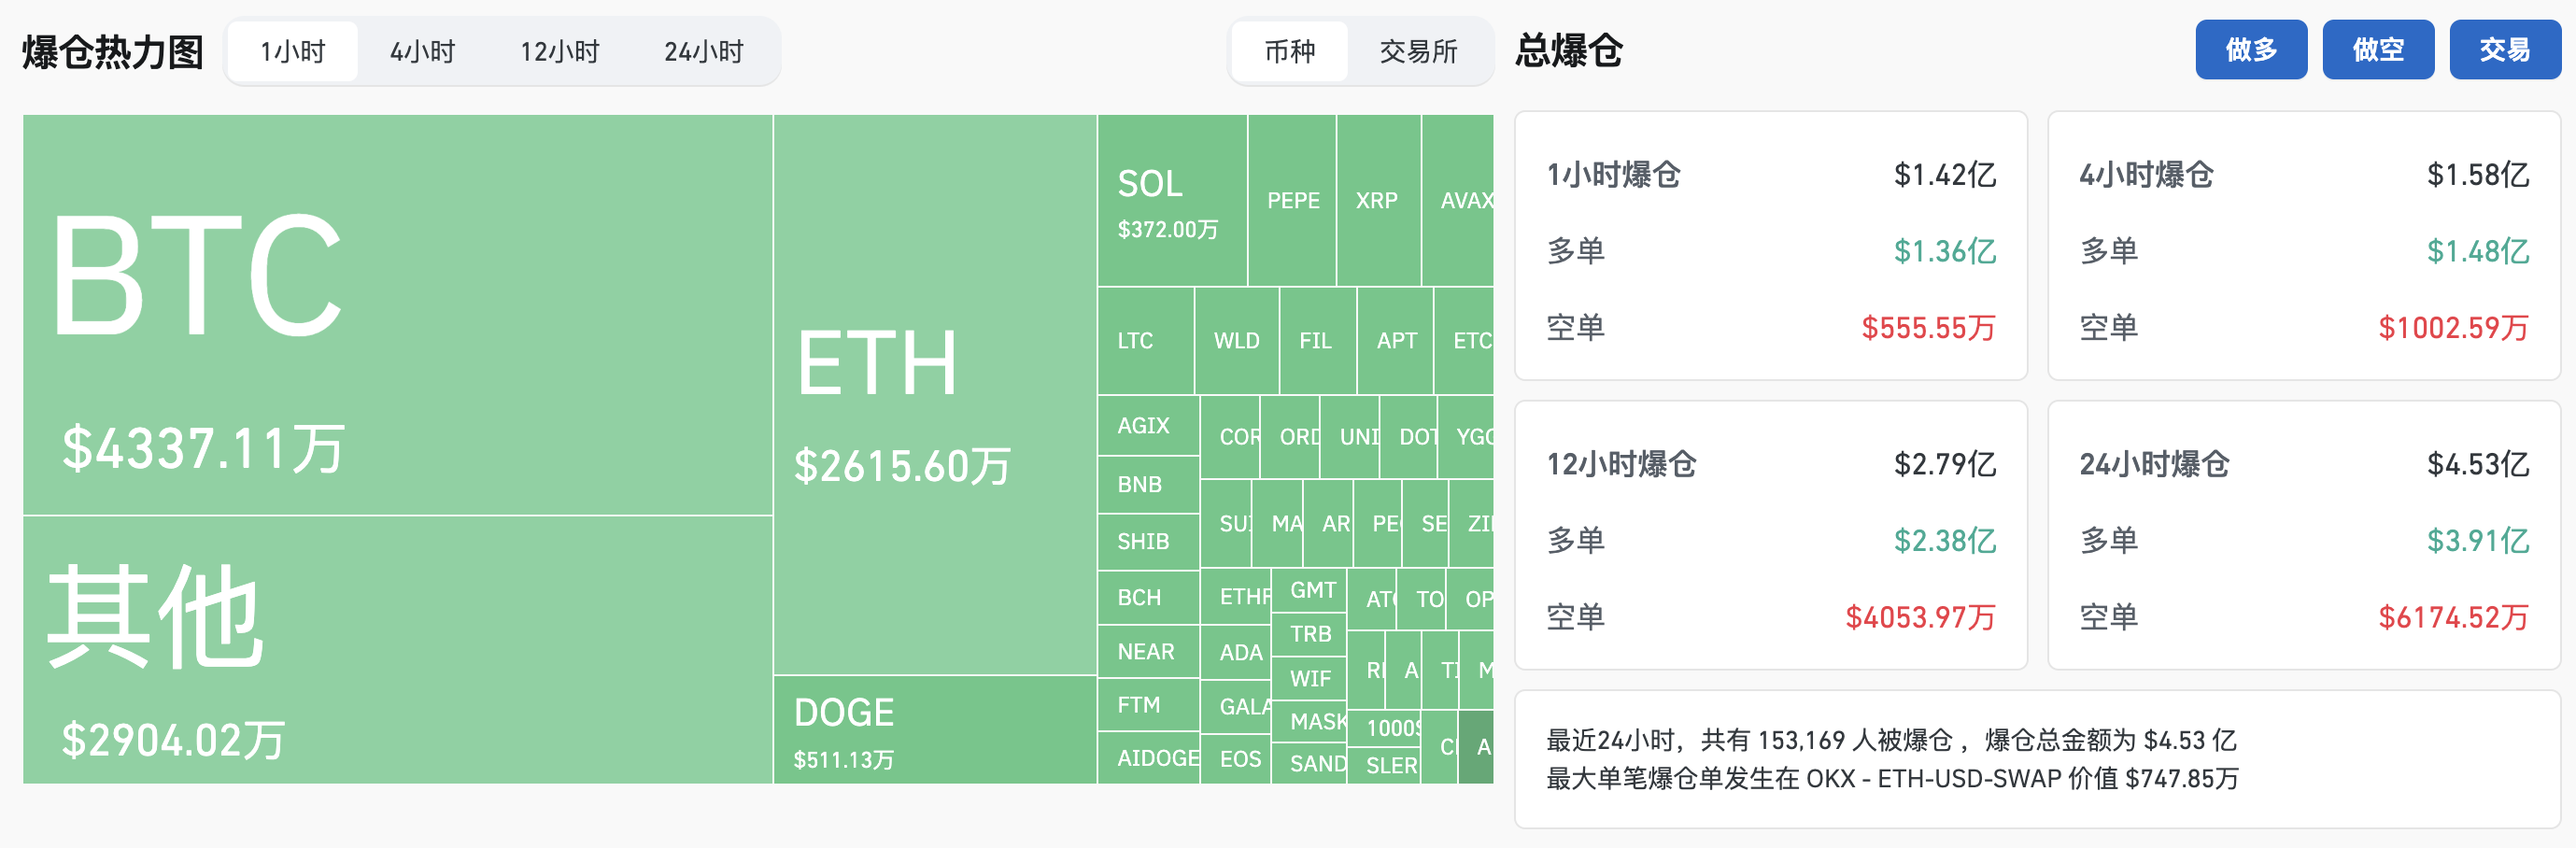
Task: Click the 交易 button
Action: click(x=2504, y=49)
